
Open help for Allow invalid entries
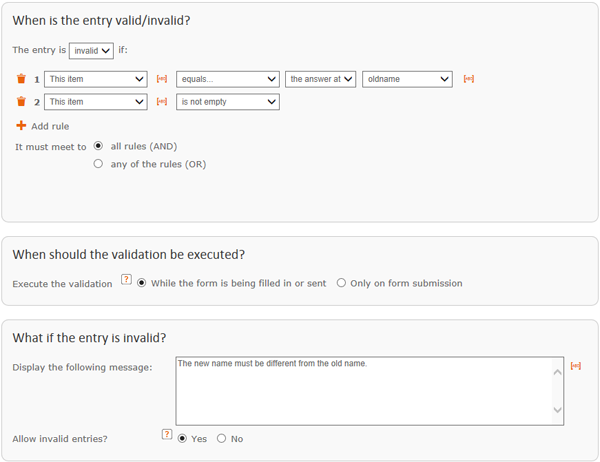click(x=167, y=434)
